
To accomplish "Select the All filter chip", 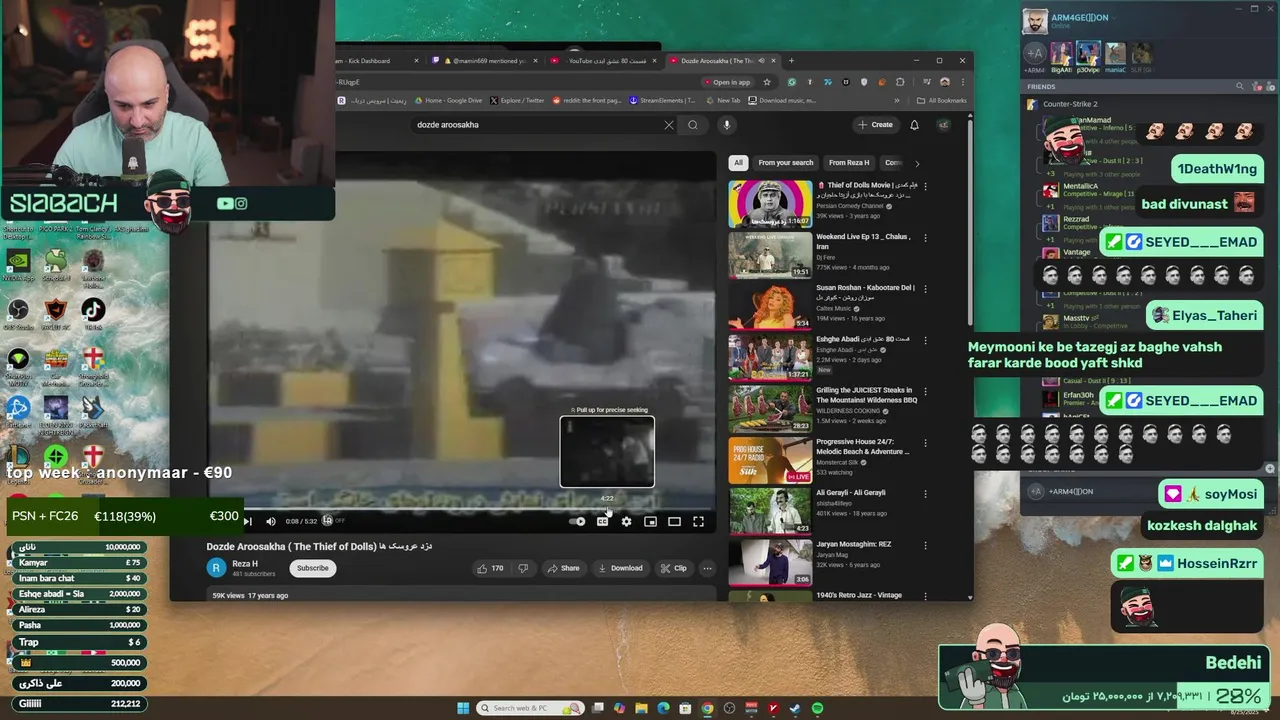I will [x=738, y=163].
